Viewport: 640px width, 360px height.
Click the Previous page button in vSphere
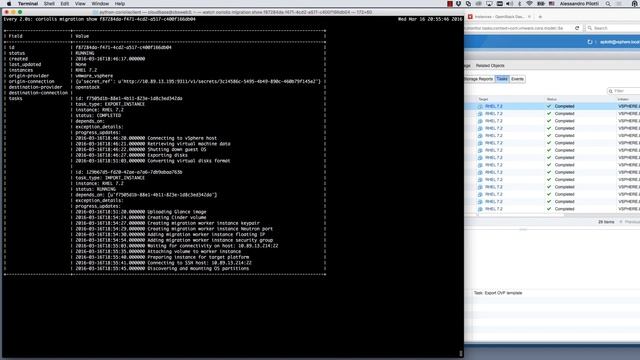pos(630,222)
